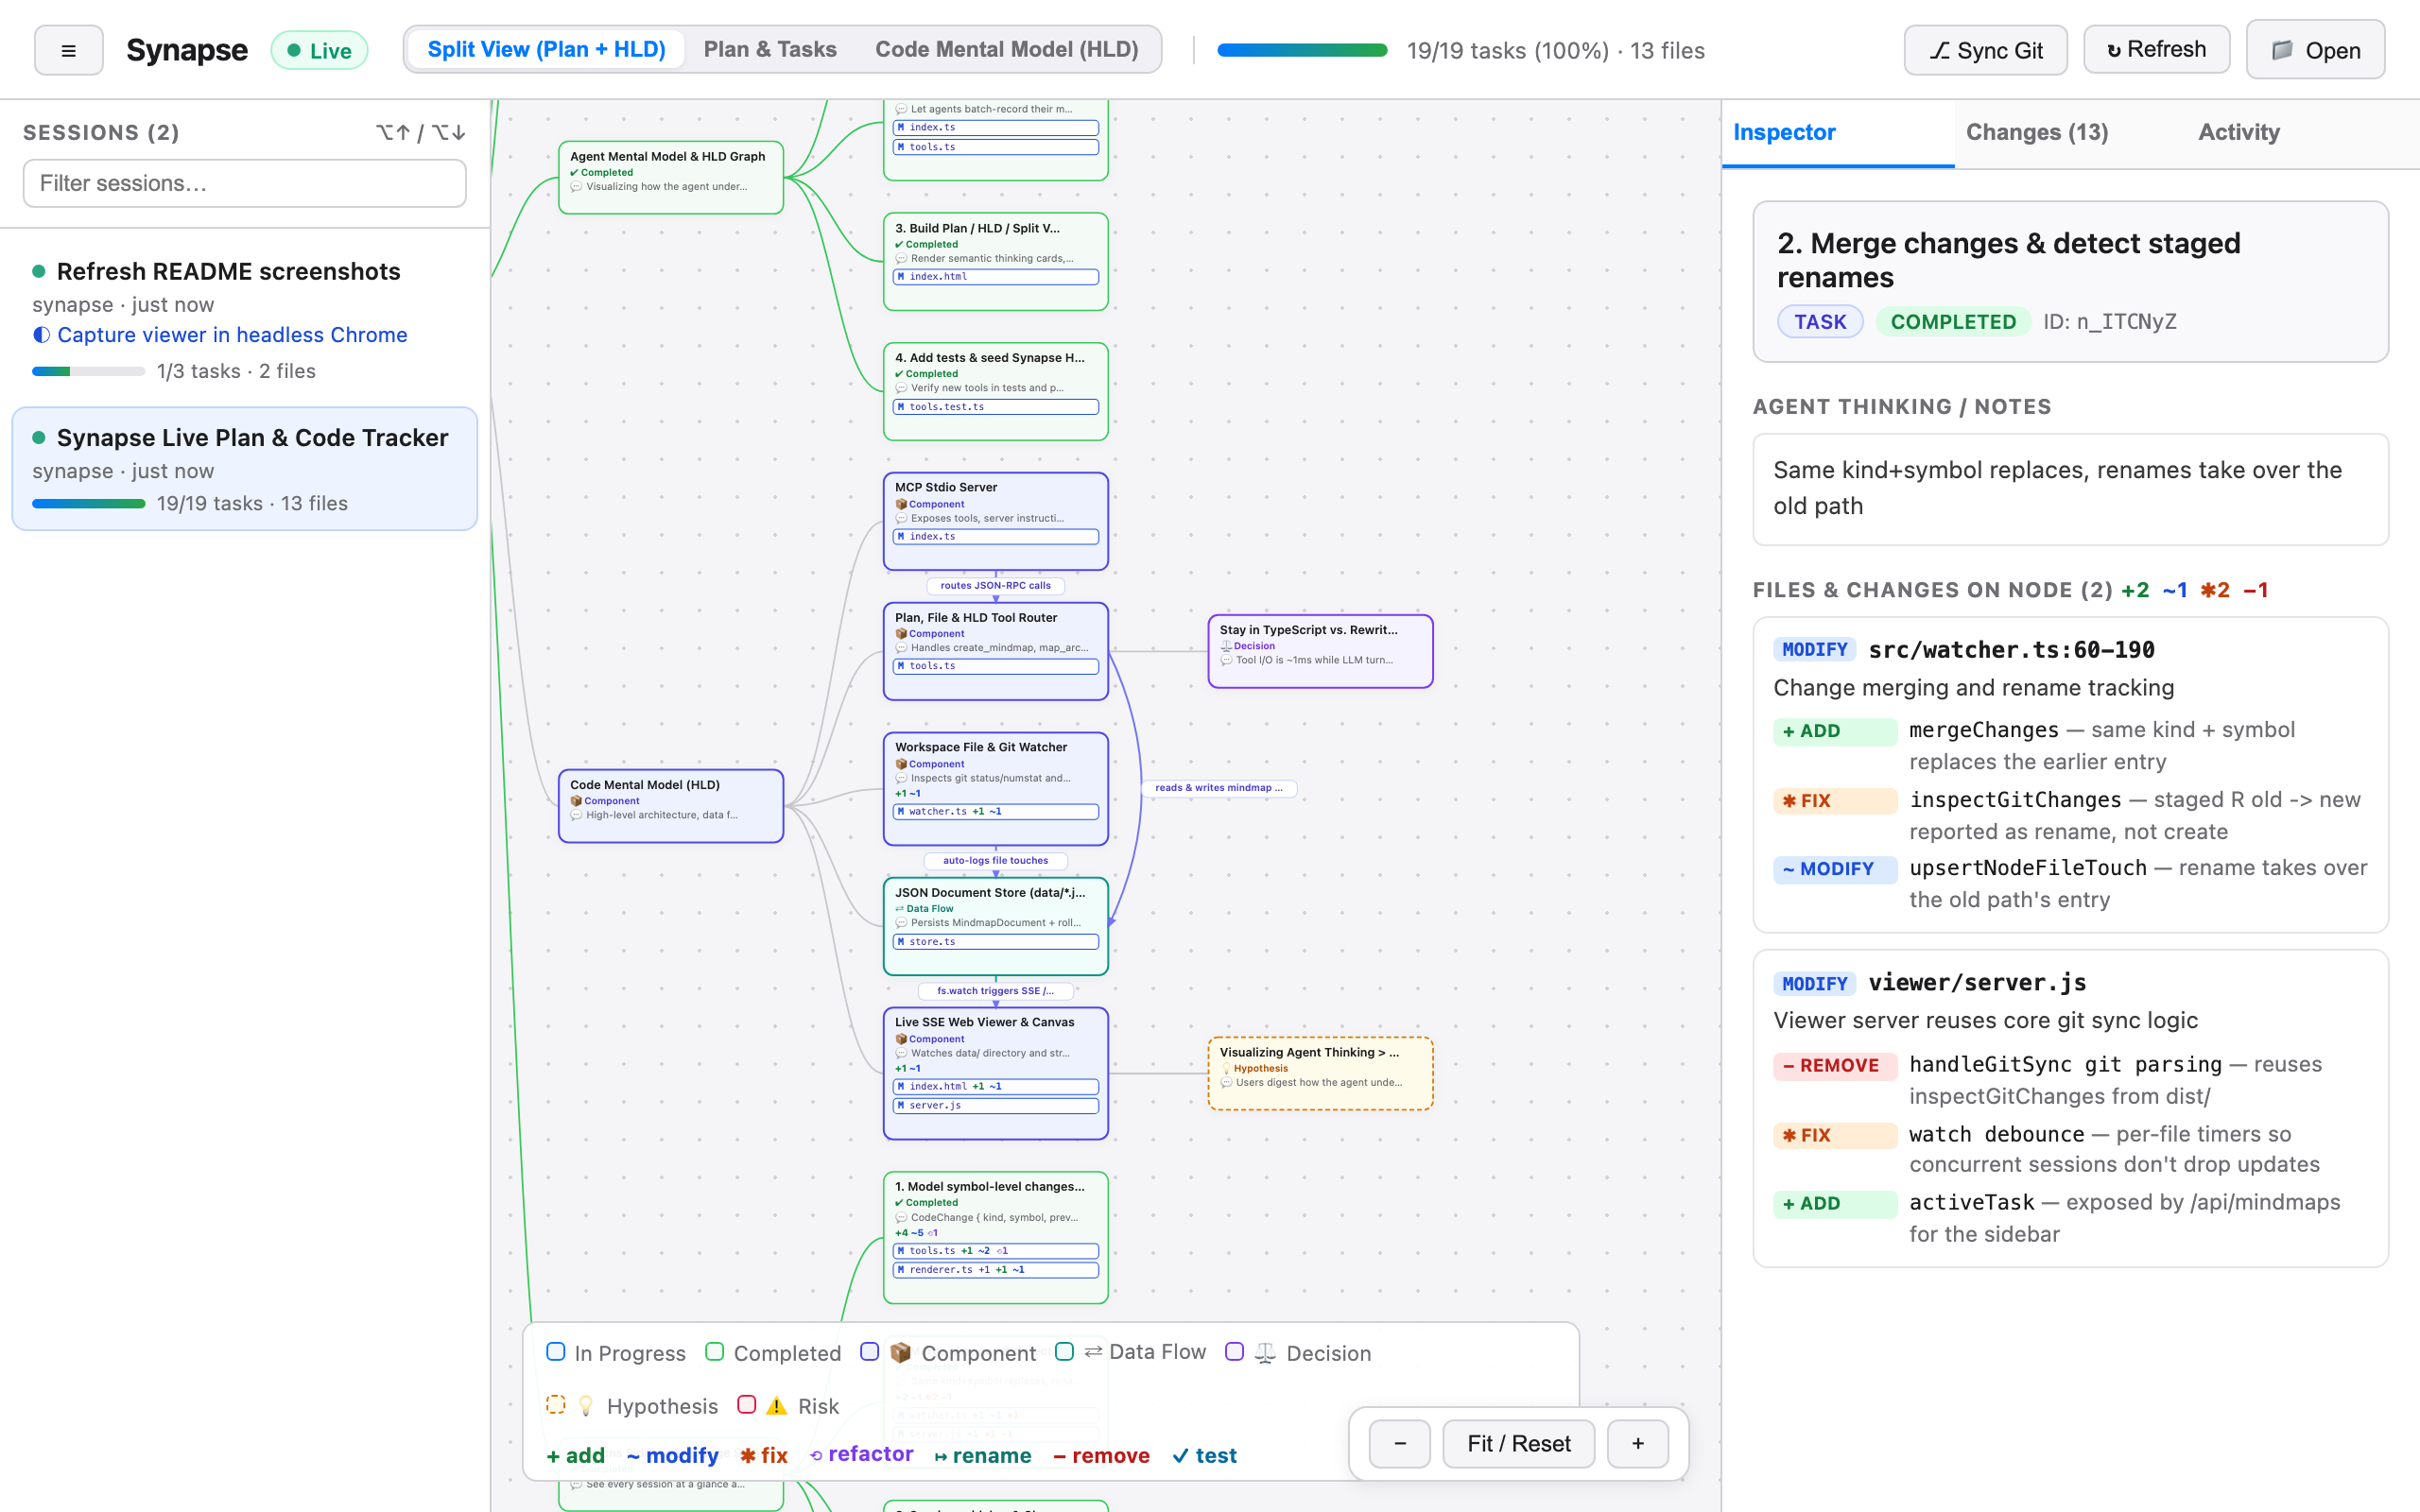Click the Refresh button

pyautogui.click(x=2156, y=50)
